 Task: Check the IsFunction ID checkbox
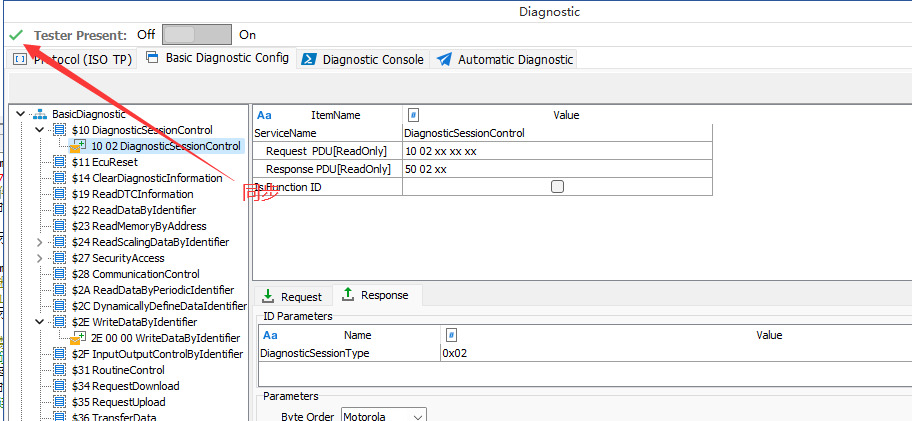click(557, 187)
